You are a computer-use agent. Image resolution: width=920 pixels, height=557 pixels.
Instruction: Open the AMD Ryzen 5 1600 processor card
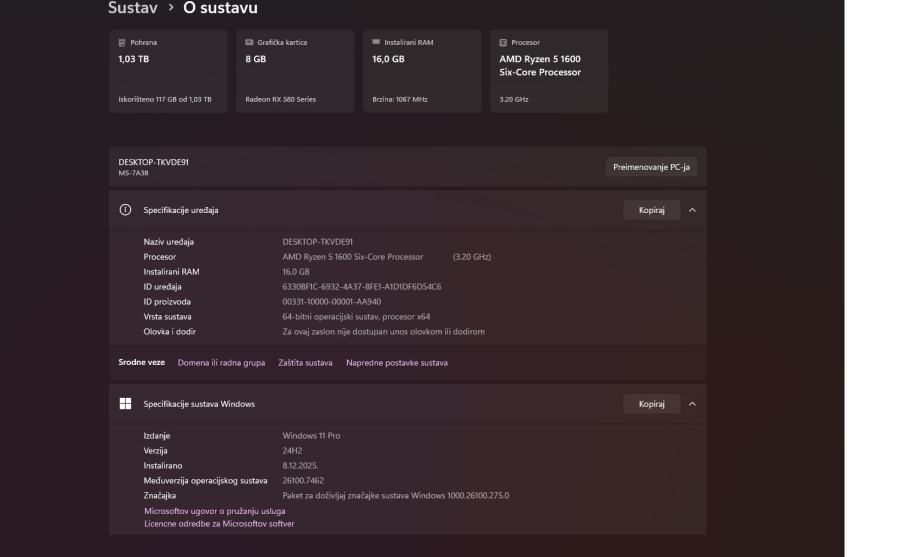click(549, 71)
